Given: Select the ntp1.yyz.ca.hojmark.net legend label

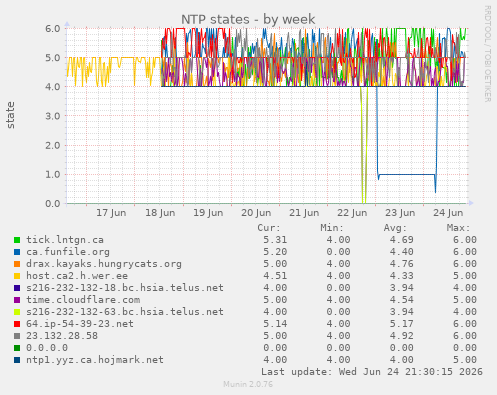Looking at the screenshot, I should pos(95,360).
